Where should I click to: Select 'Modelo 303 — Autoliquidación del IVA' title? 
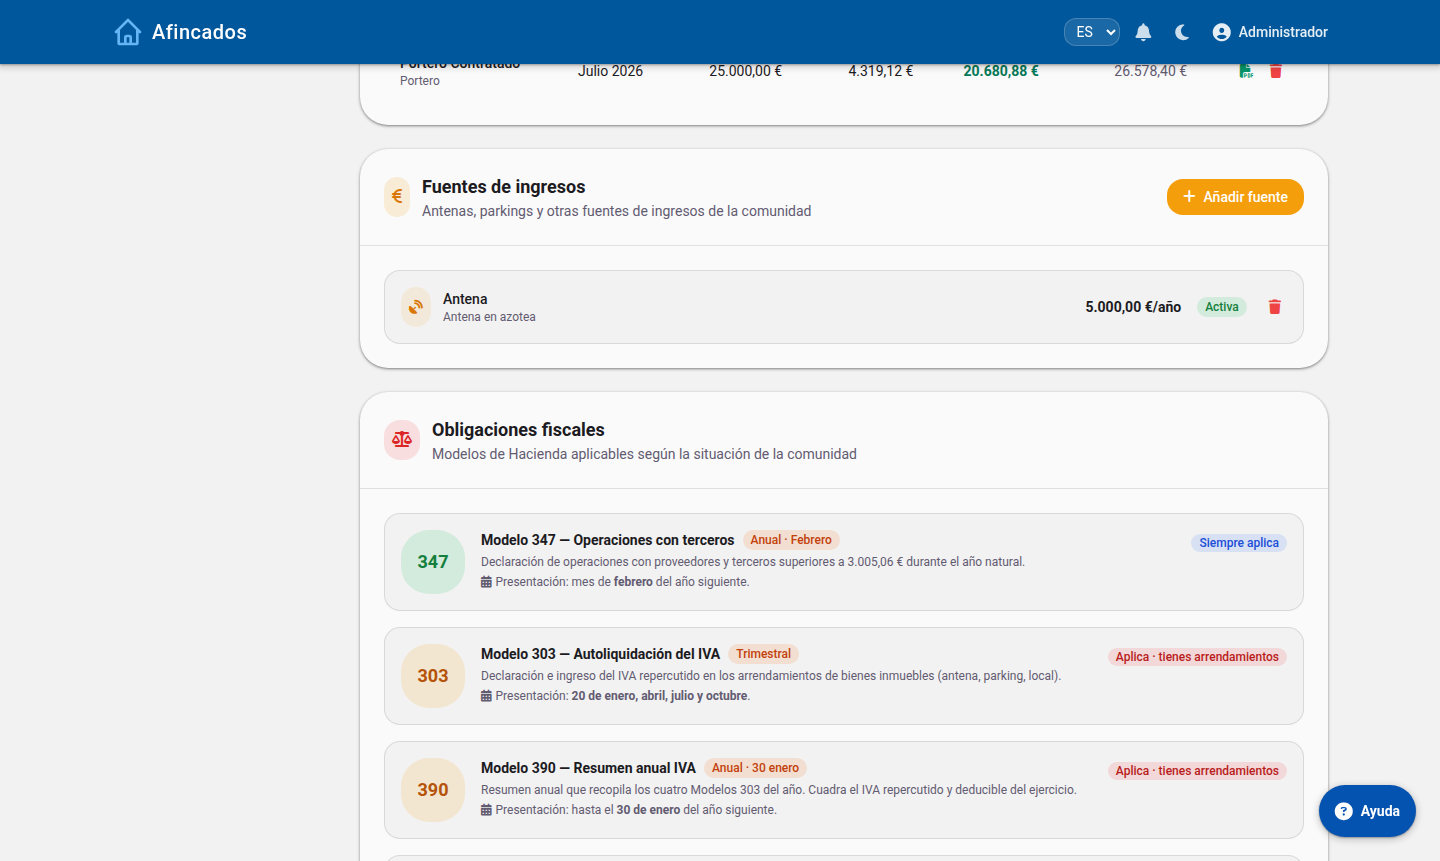coord(600,654)
